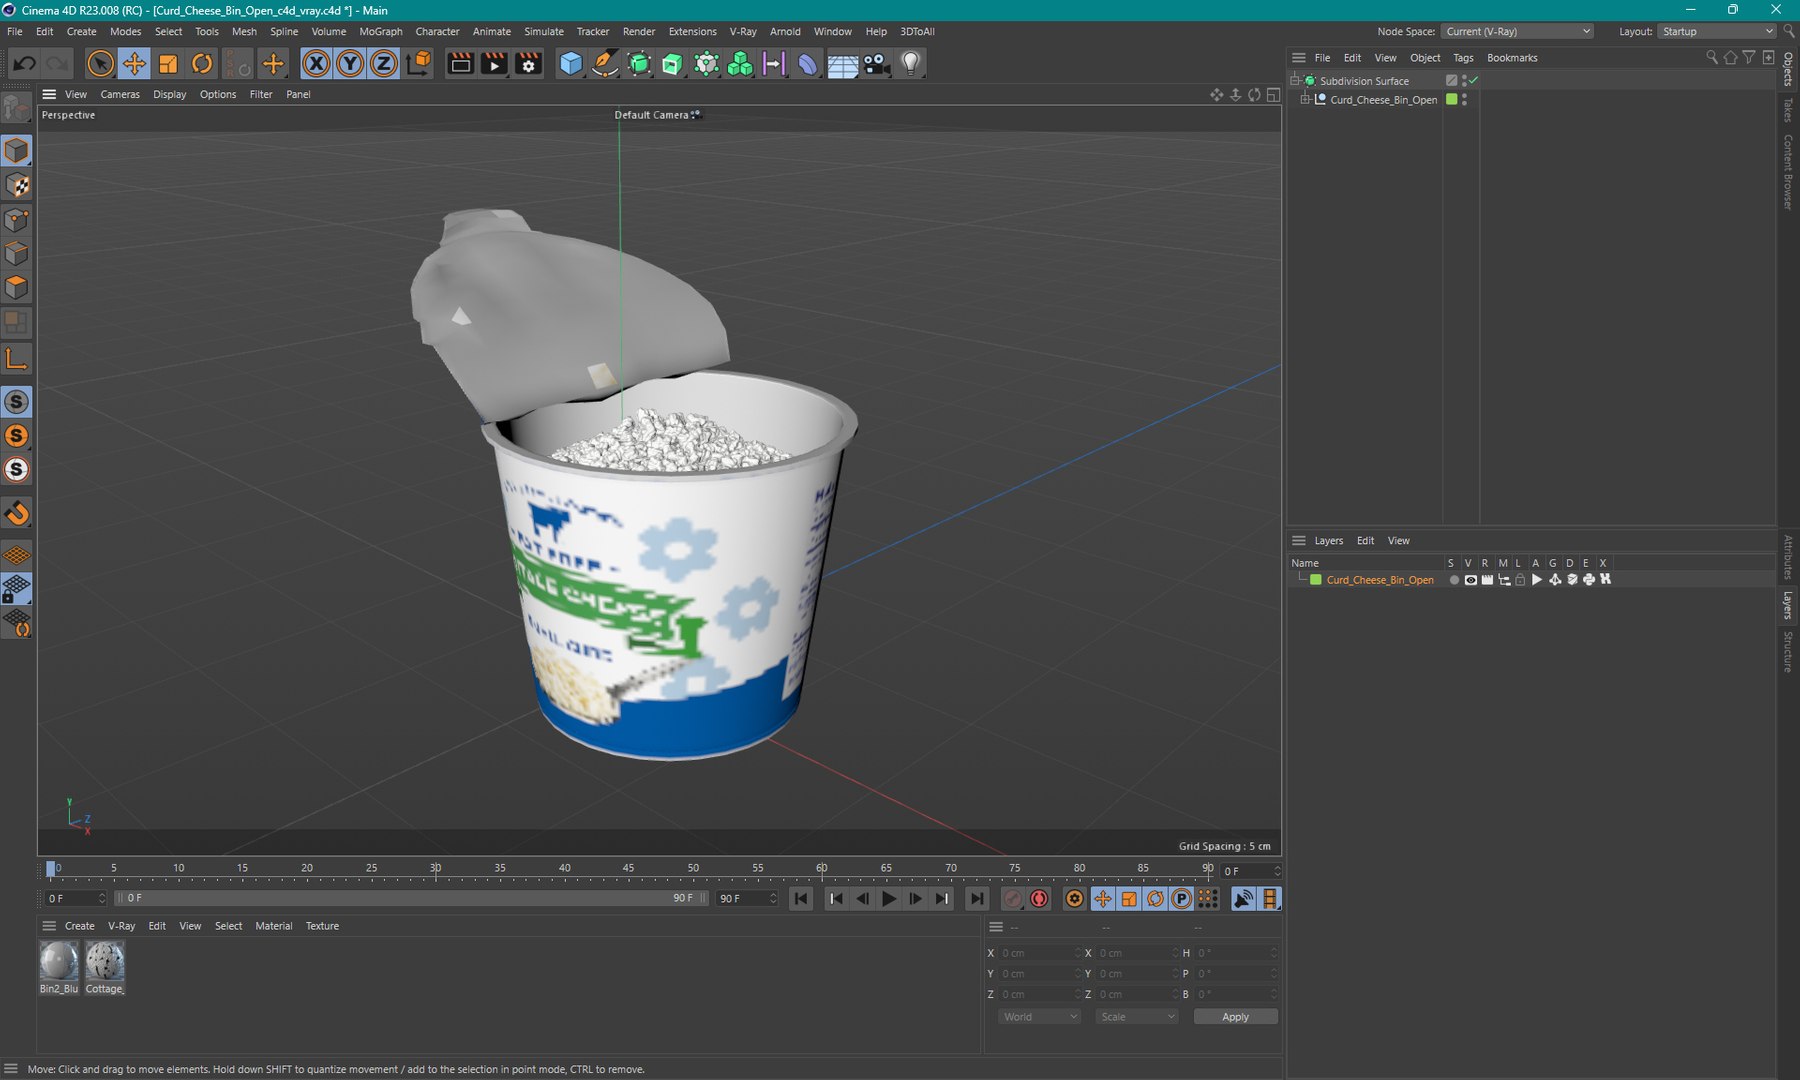Image resolution: width=1800 pixels, height=1080 pixels.
Task: Toggle Autokeying button
Action: click(1040, 899)
